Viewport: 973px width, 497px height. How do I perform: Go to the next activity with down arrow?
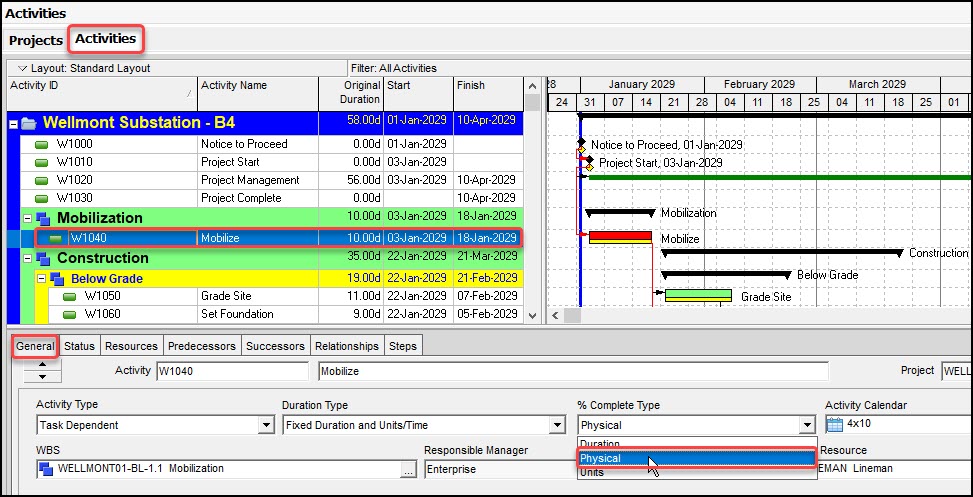tap(42, 377)
